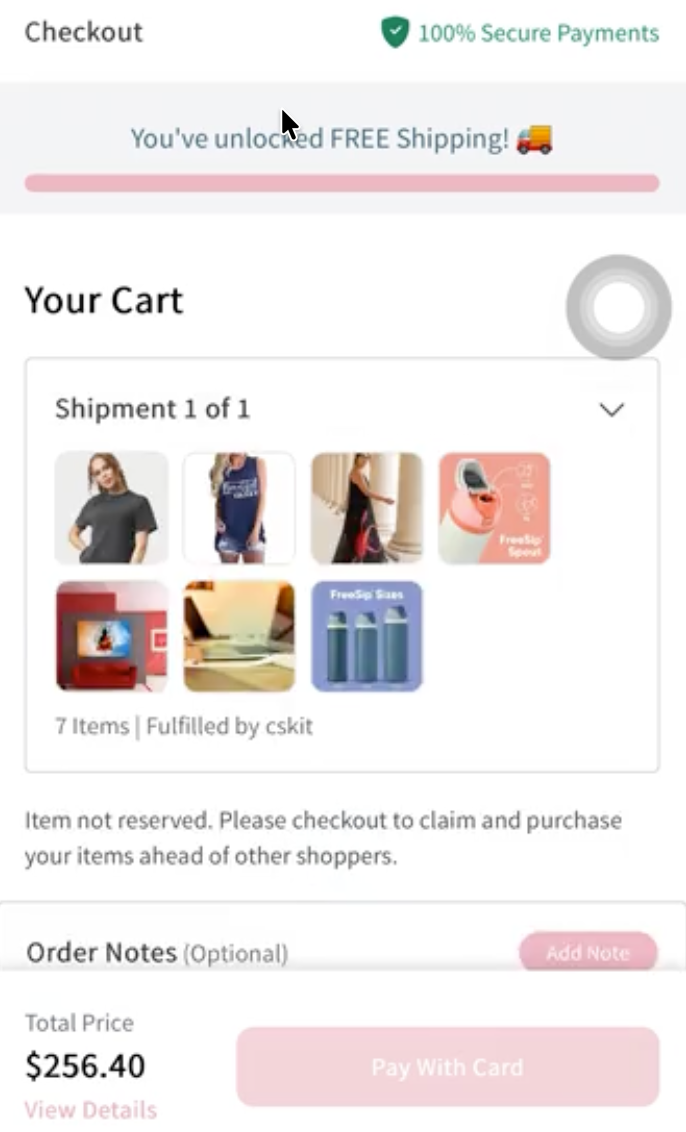Click the 100% Secure Payments text
Image resolution: width=686 pixels, height=1132 pixels.
pyautogui.click(x=538, y=33)
